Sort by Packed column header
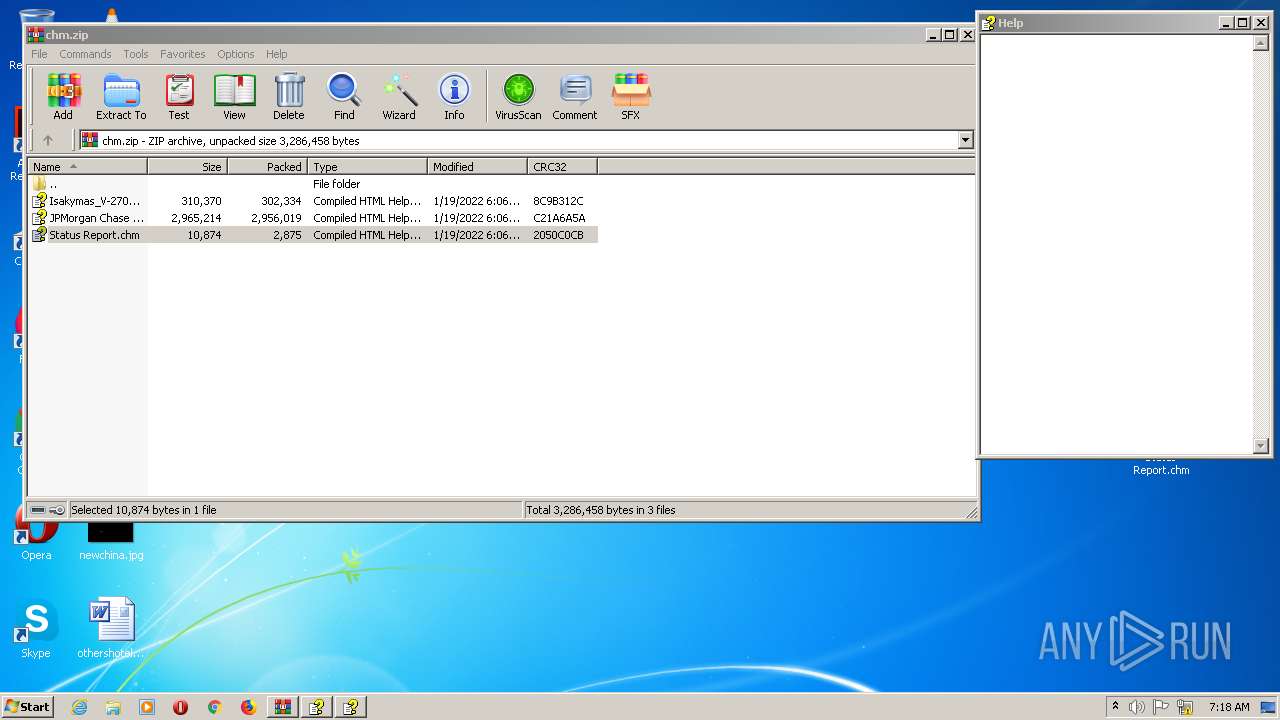The height and width of the screenshot is (720, 1280). coord(268,167)
